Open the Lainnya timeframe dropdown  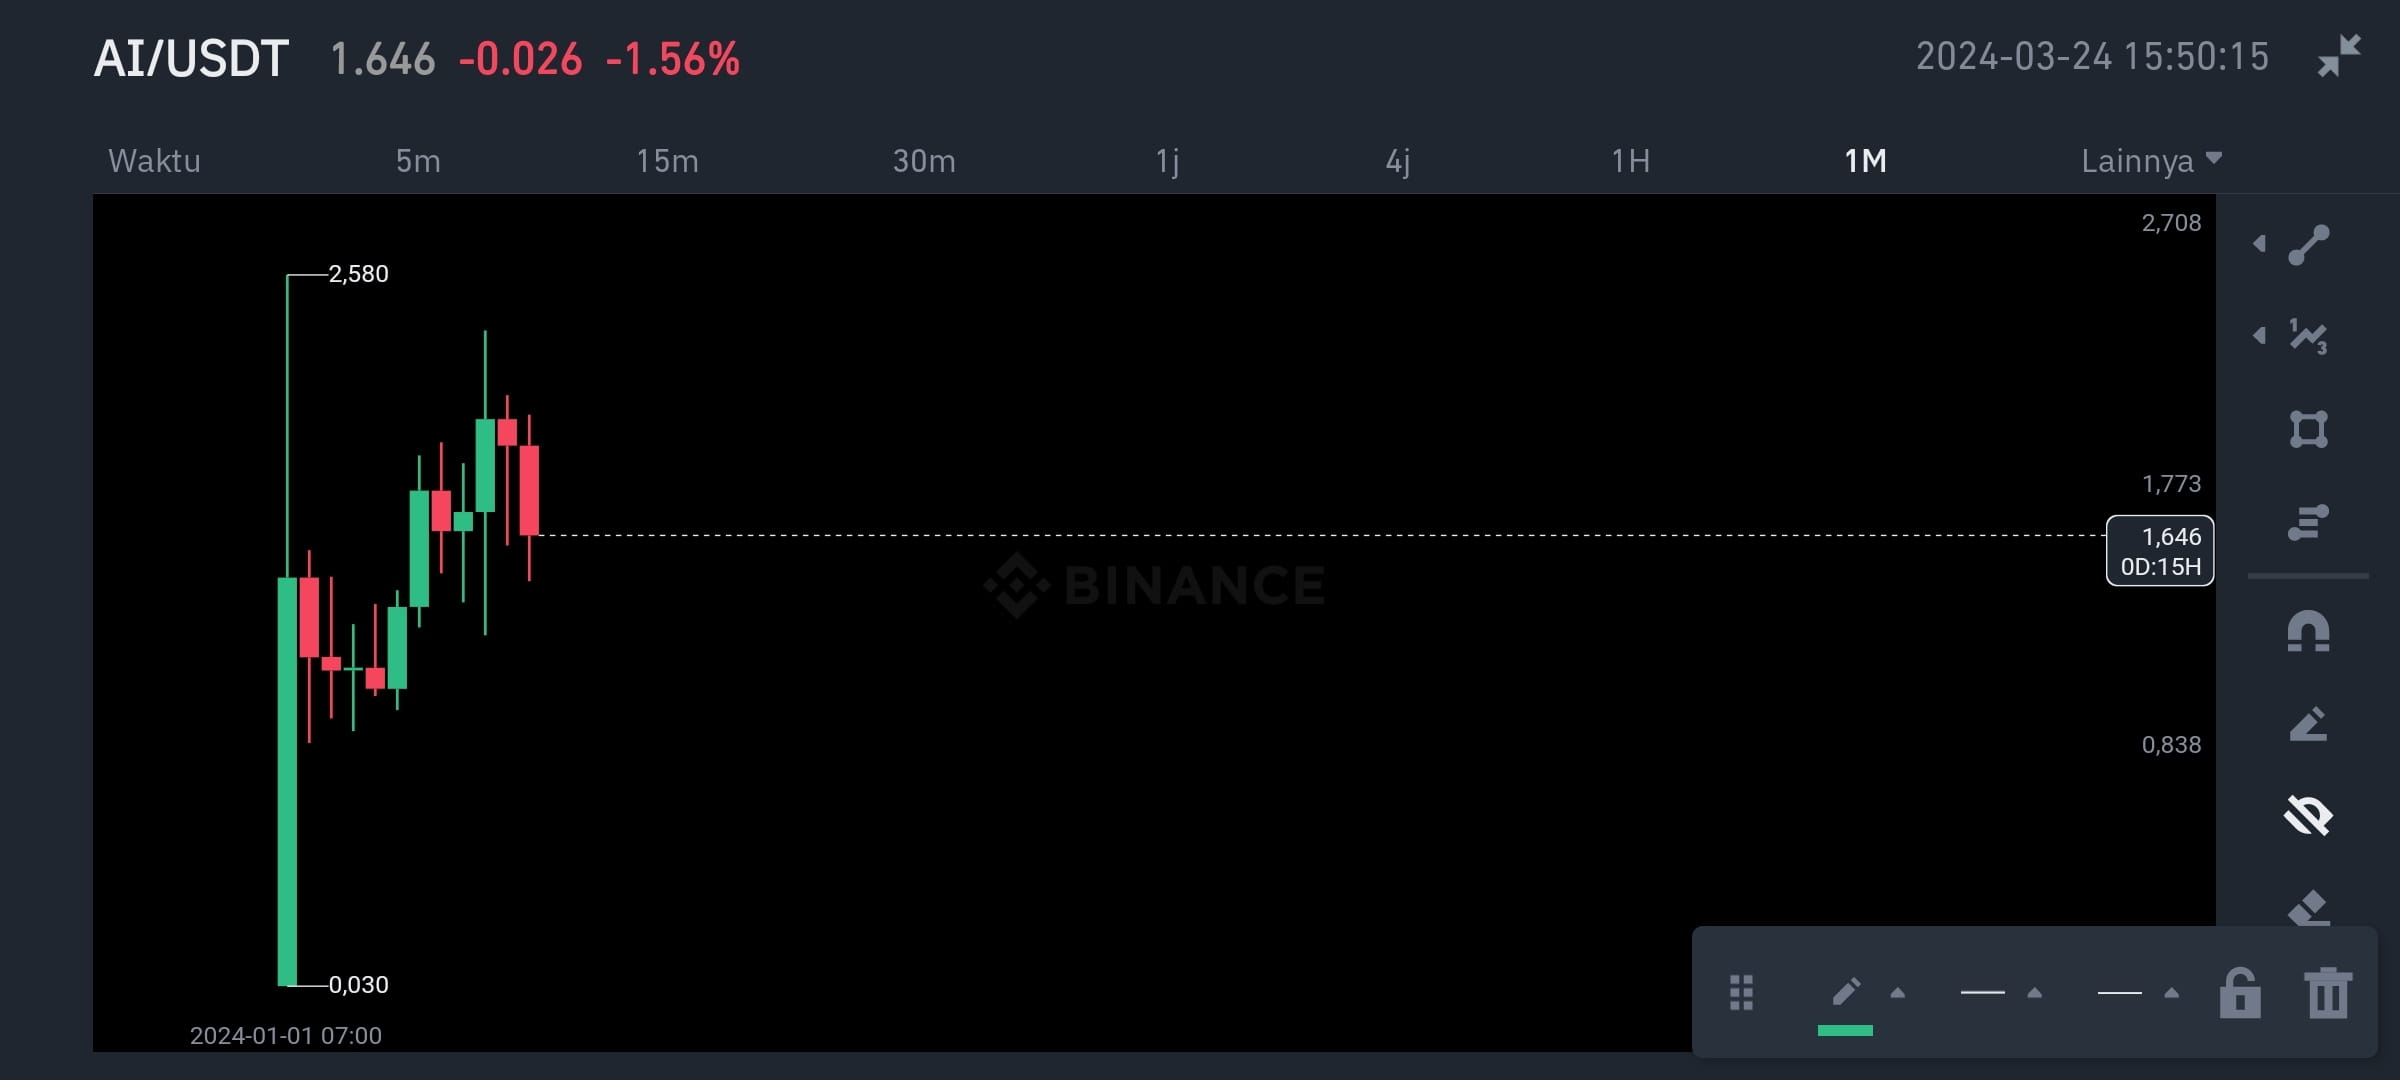pos(2151,161)
